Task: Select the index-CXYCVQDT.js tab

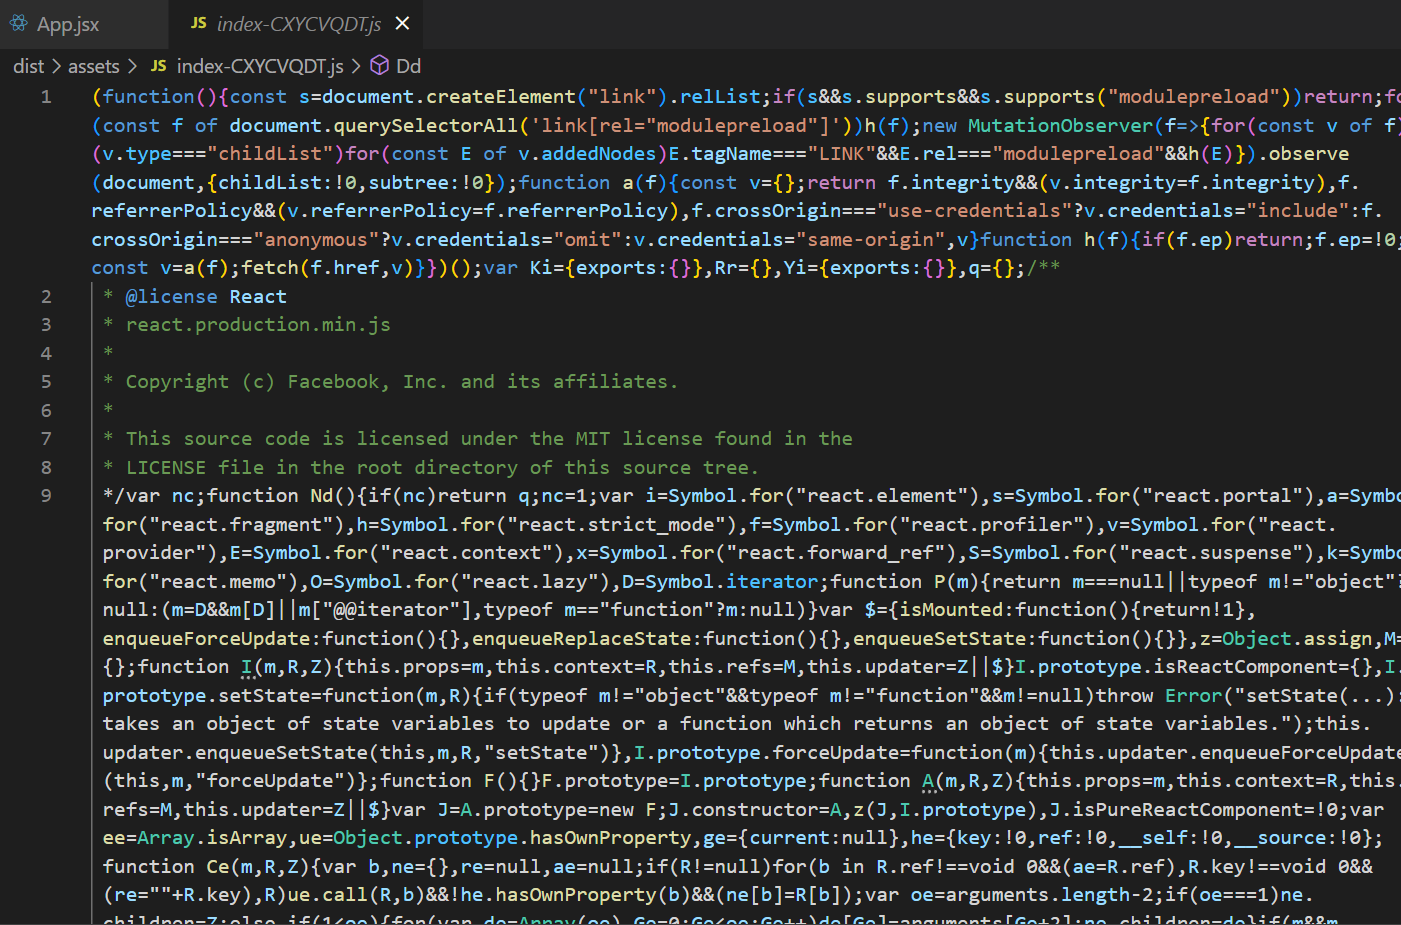Action: pyautogui.click(x=298, y=24)
